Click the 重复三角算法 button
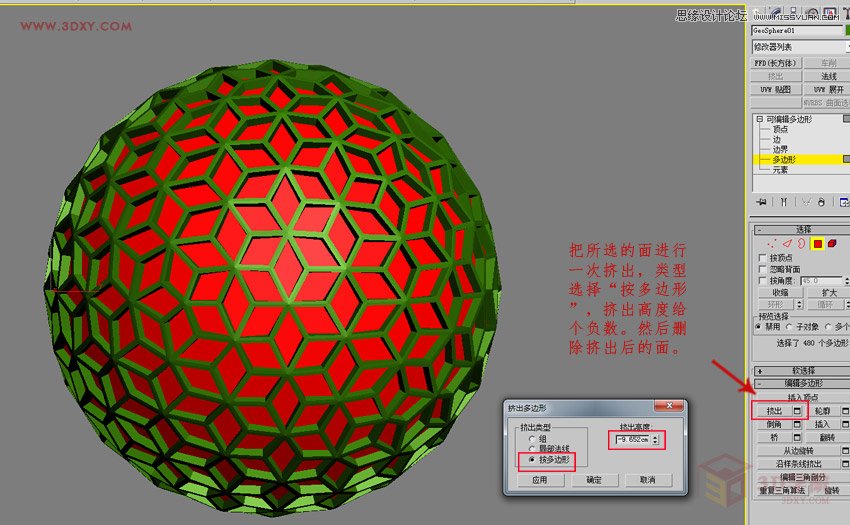Image resolution: width=850 pixels, height=525 pixels. pos(782,490)
